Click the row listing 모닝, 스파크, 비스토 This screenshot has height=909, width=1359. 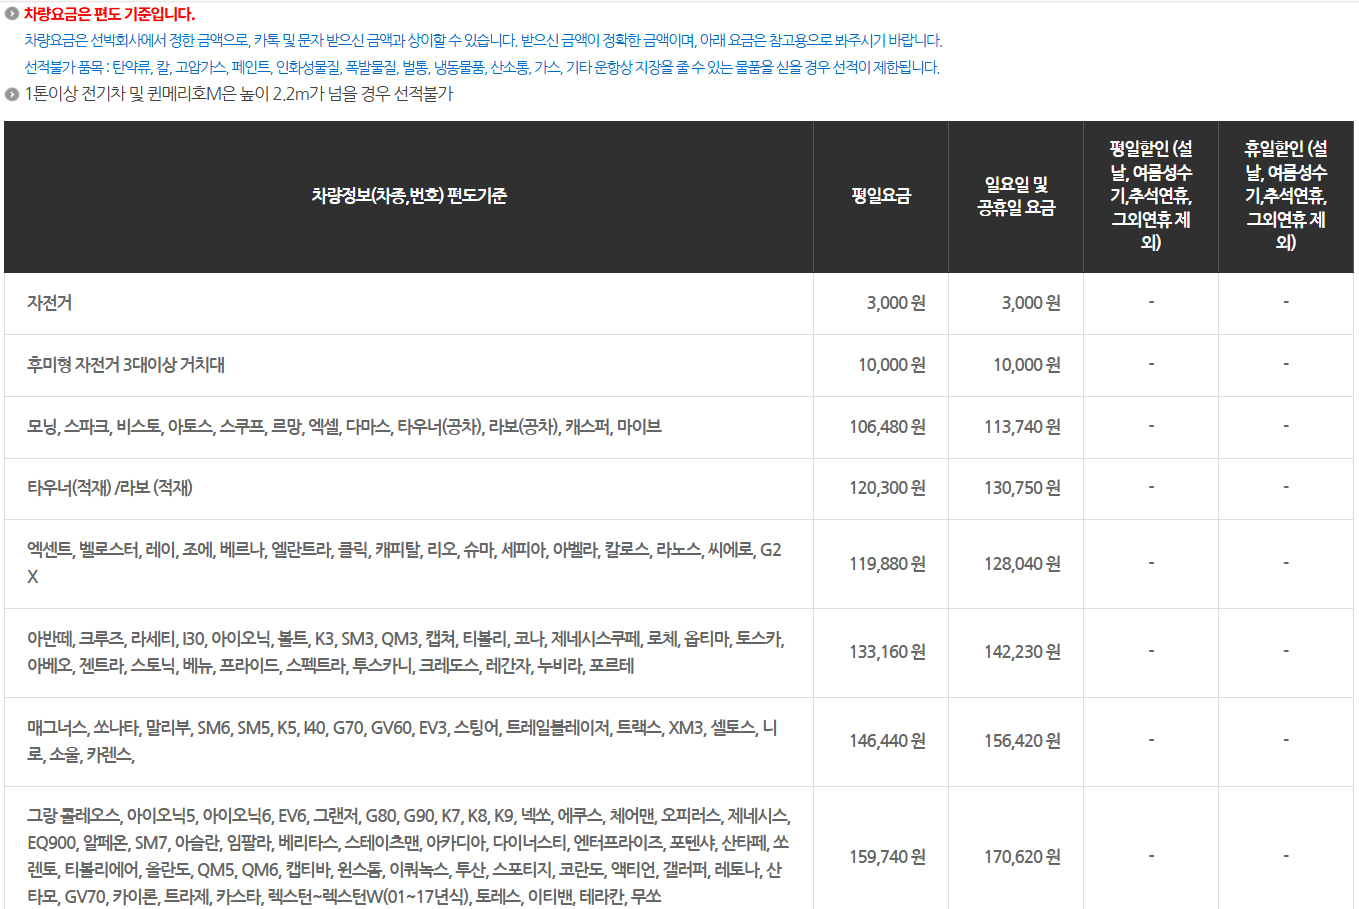coord(344,427)
